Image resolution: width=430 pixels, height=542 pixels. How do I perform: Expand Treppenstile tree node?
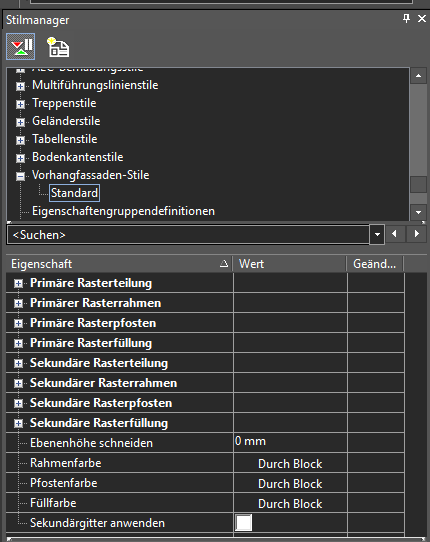[20, 104]
